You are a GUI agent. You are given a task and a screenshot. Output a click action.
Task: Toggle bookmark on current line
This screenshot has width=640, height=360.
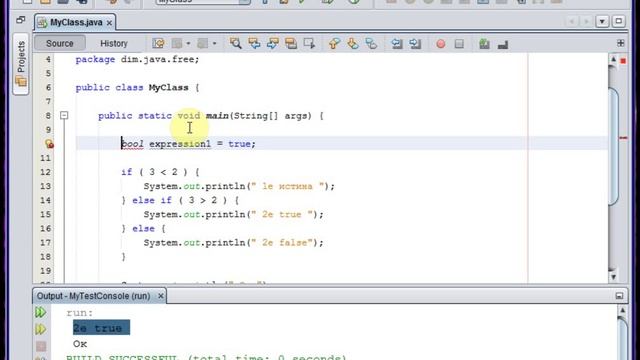point(371,43)
